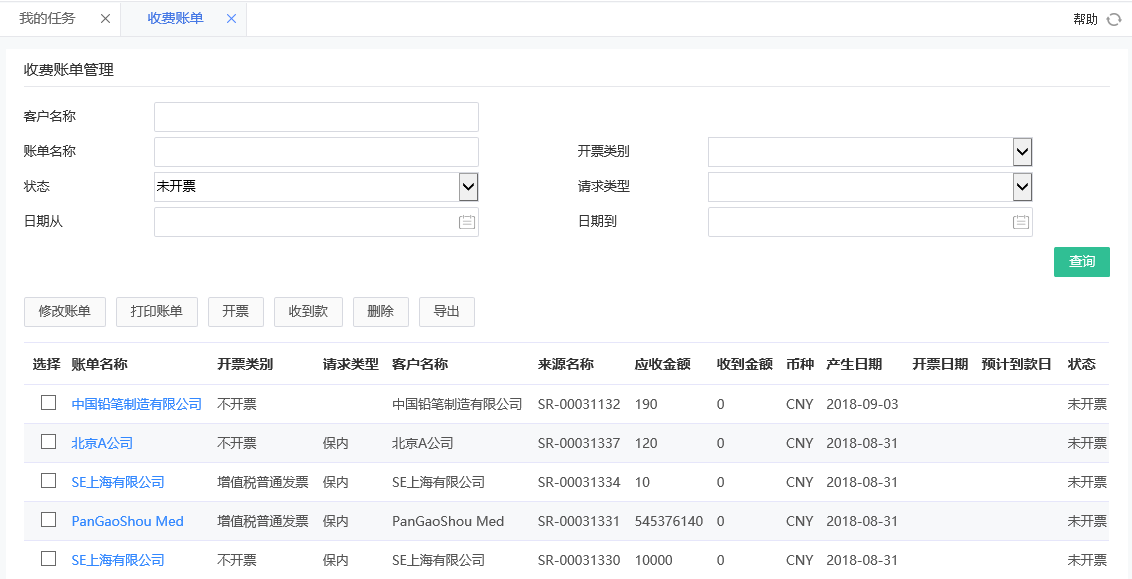Viewport: 1132px width, 579px height.
Task: Export the bill list via 导出
Action: click(x=446, y=311)
